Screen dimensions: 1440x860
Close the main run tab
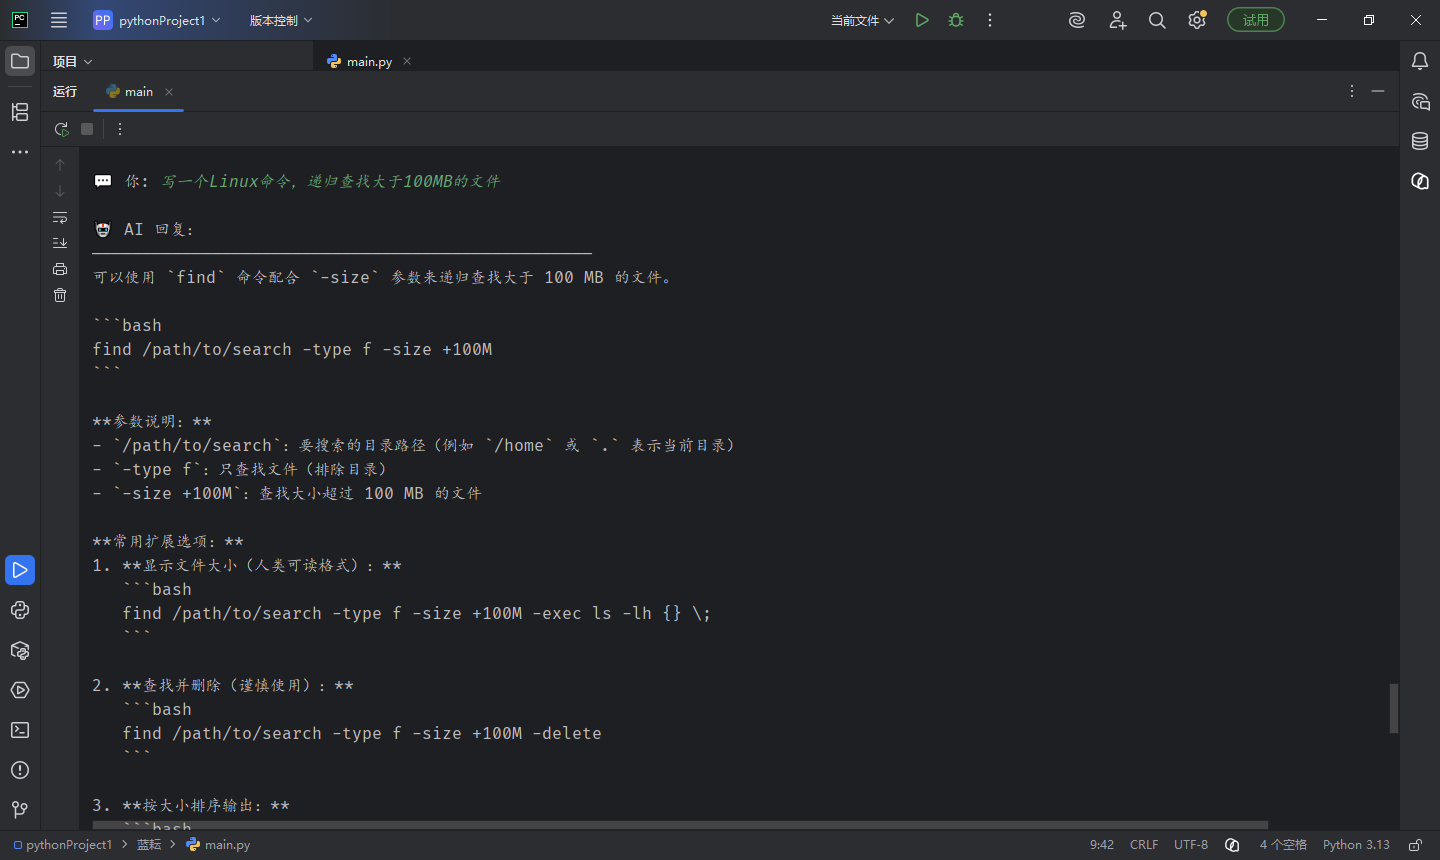click(169, 92)
